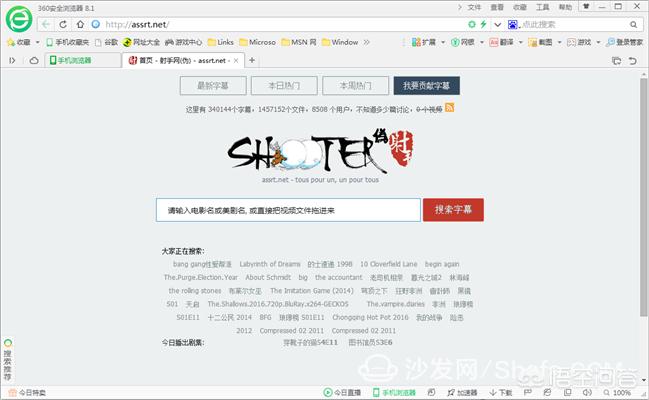The width and height of the screenshot is (649, 400).
Task: Expand the 截图 dropdown arrow
Action: (x=559, y=42)
